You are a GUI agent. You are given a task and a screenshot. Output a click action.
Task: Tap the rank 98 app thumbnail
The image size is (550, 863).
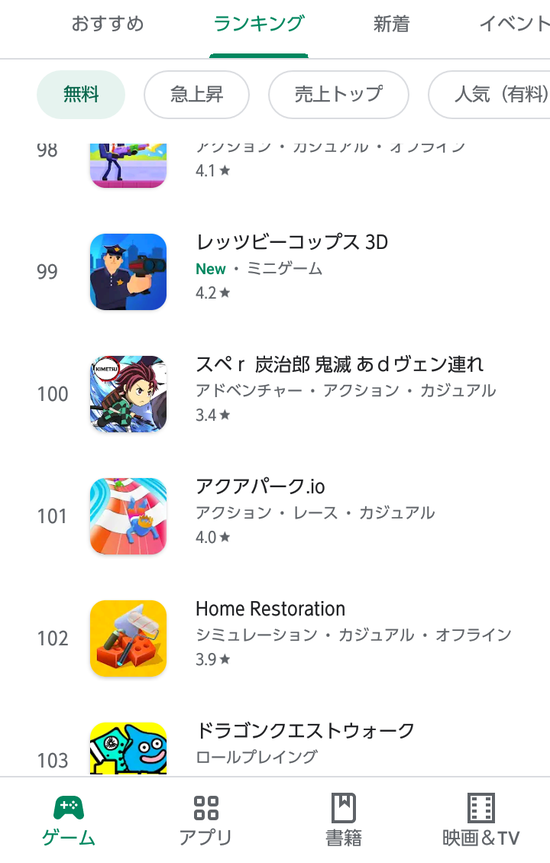tap(128, 165)
